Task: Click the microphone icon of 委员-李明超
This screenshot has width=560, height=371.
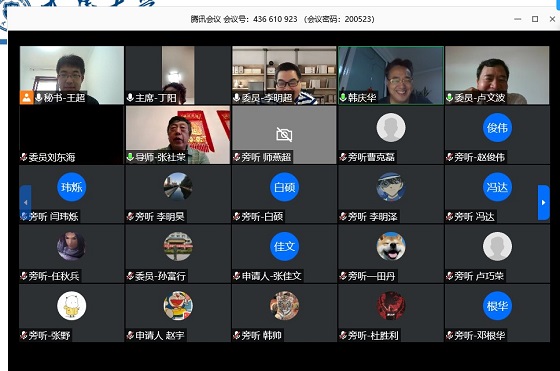Action: (236, 97)
